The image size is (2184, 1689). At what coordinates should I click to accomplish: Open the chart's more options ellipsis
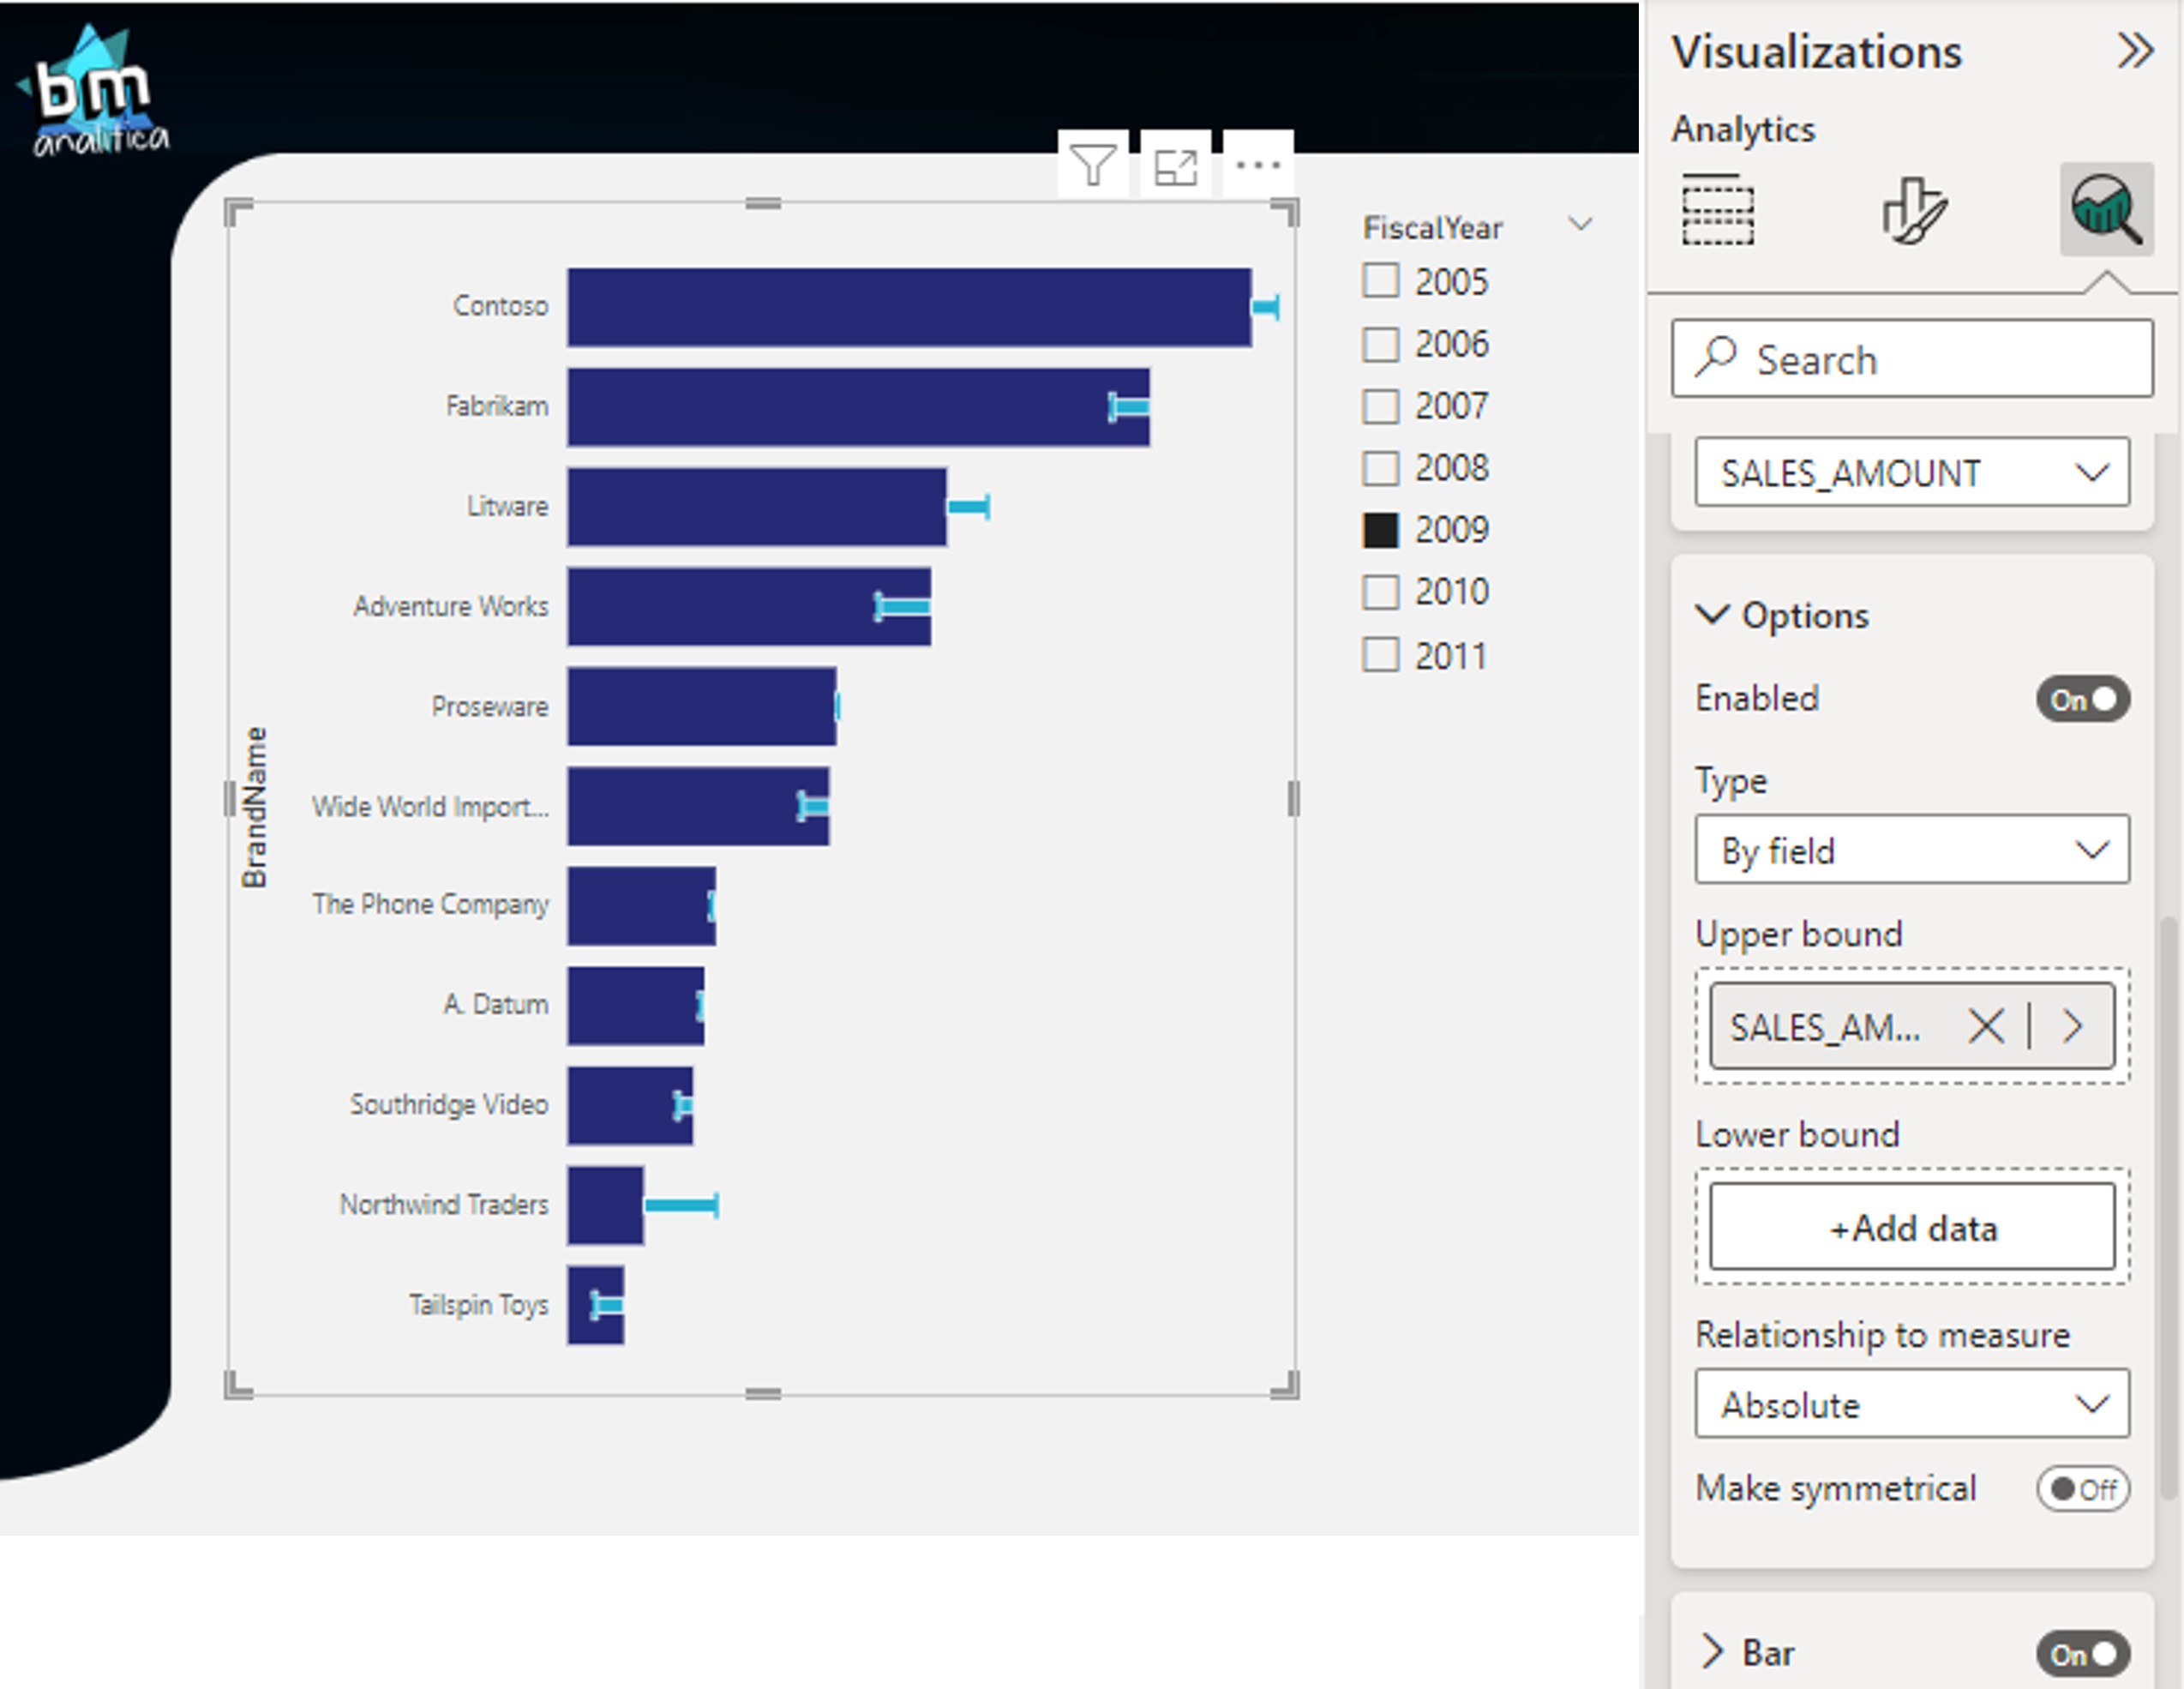click(x=1258, y=165)
